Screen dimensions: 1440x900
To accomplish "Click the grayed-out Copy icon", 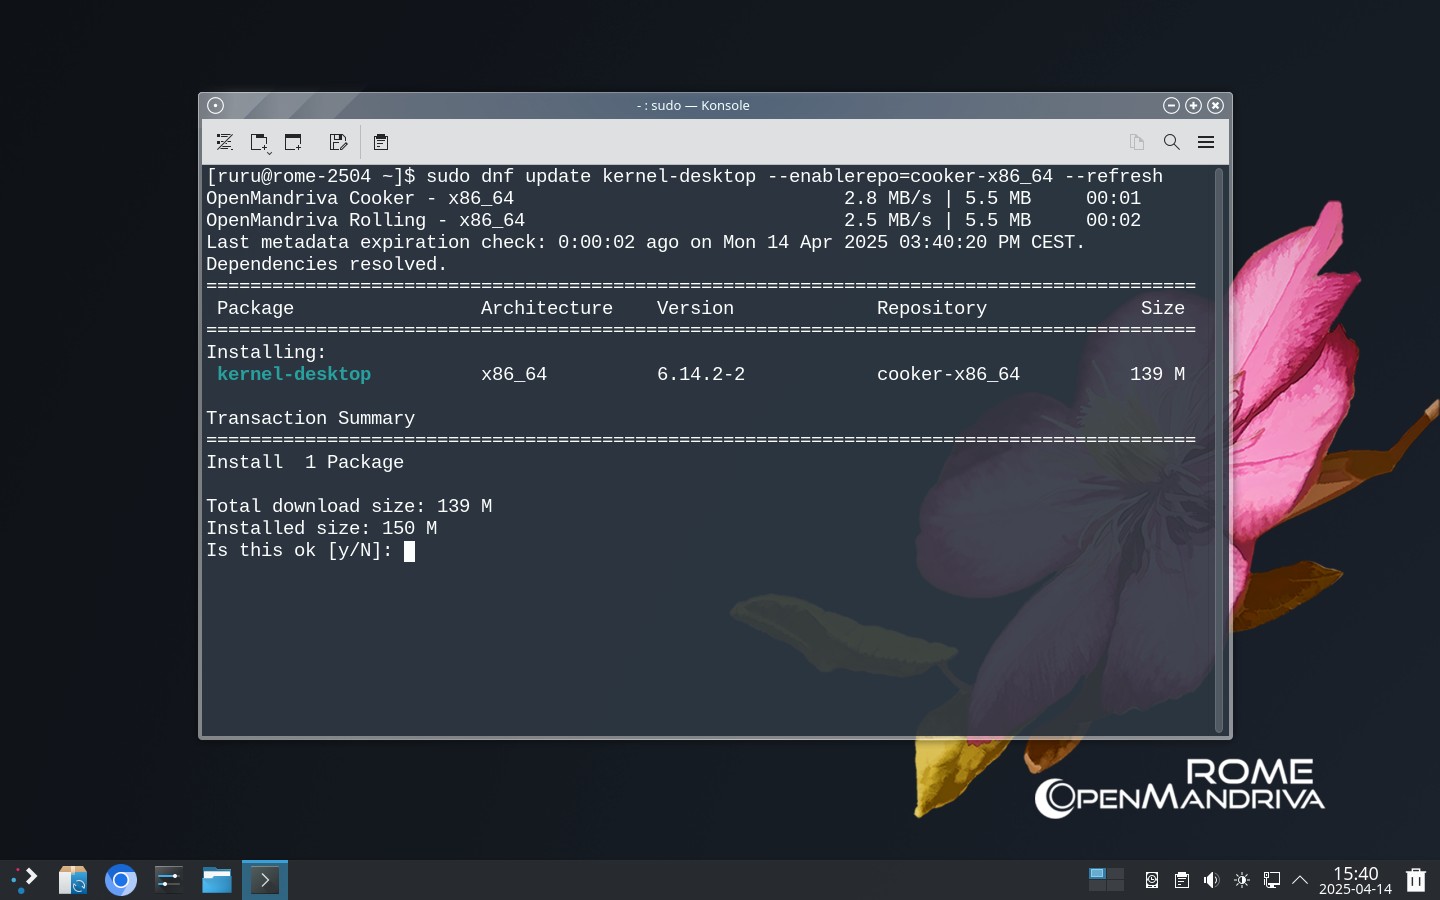I will (x=1137, y=142).
